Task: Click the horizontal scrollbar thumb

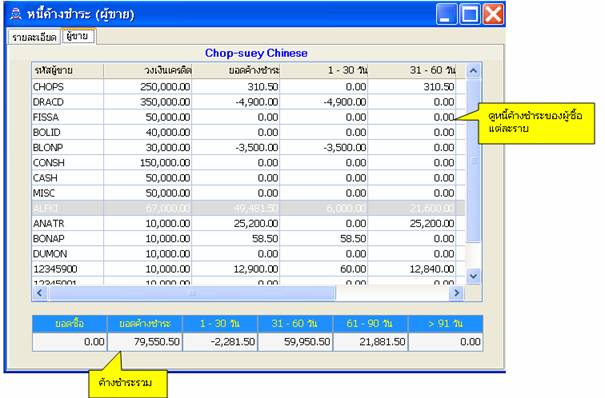Action: pyautogui.click(x=192, y=293)
